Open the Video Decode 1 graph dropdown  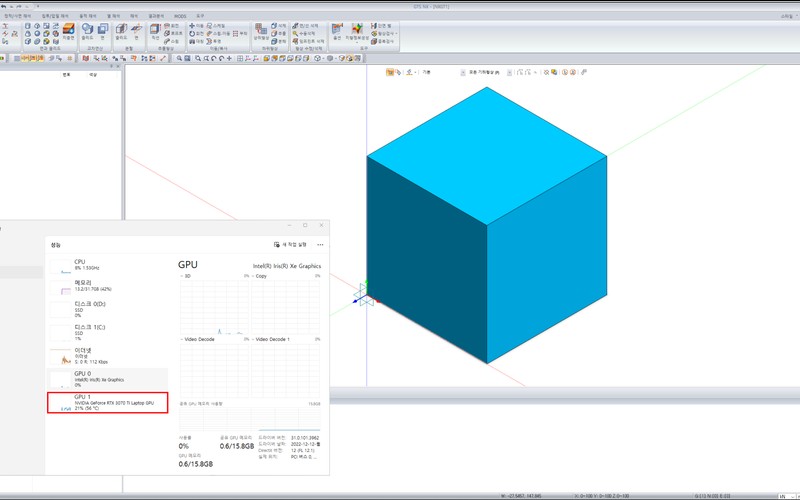271,339
